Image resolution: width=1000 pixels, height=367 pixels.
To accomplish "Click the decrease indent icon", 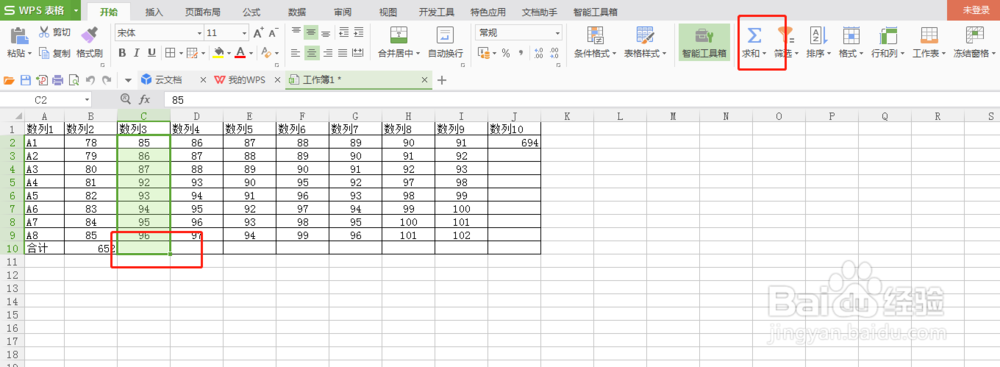I will [344, 33].
